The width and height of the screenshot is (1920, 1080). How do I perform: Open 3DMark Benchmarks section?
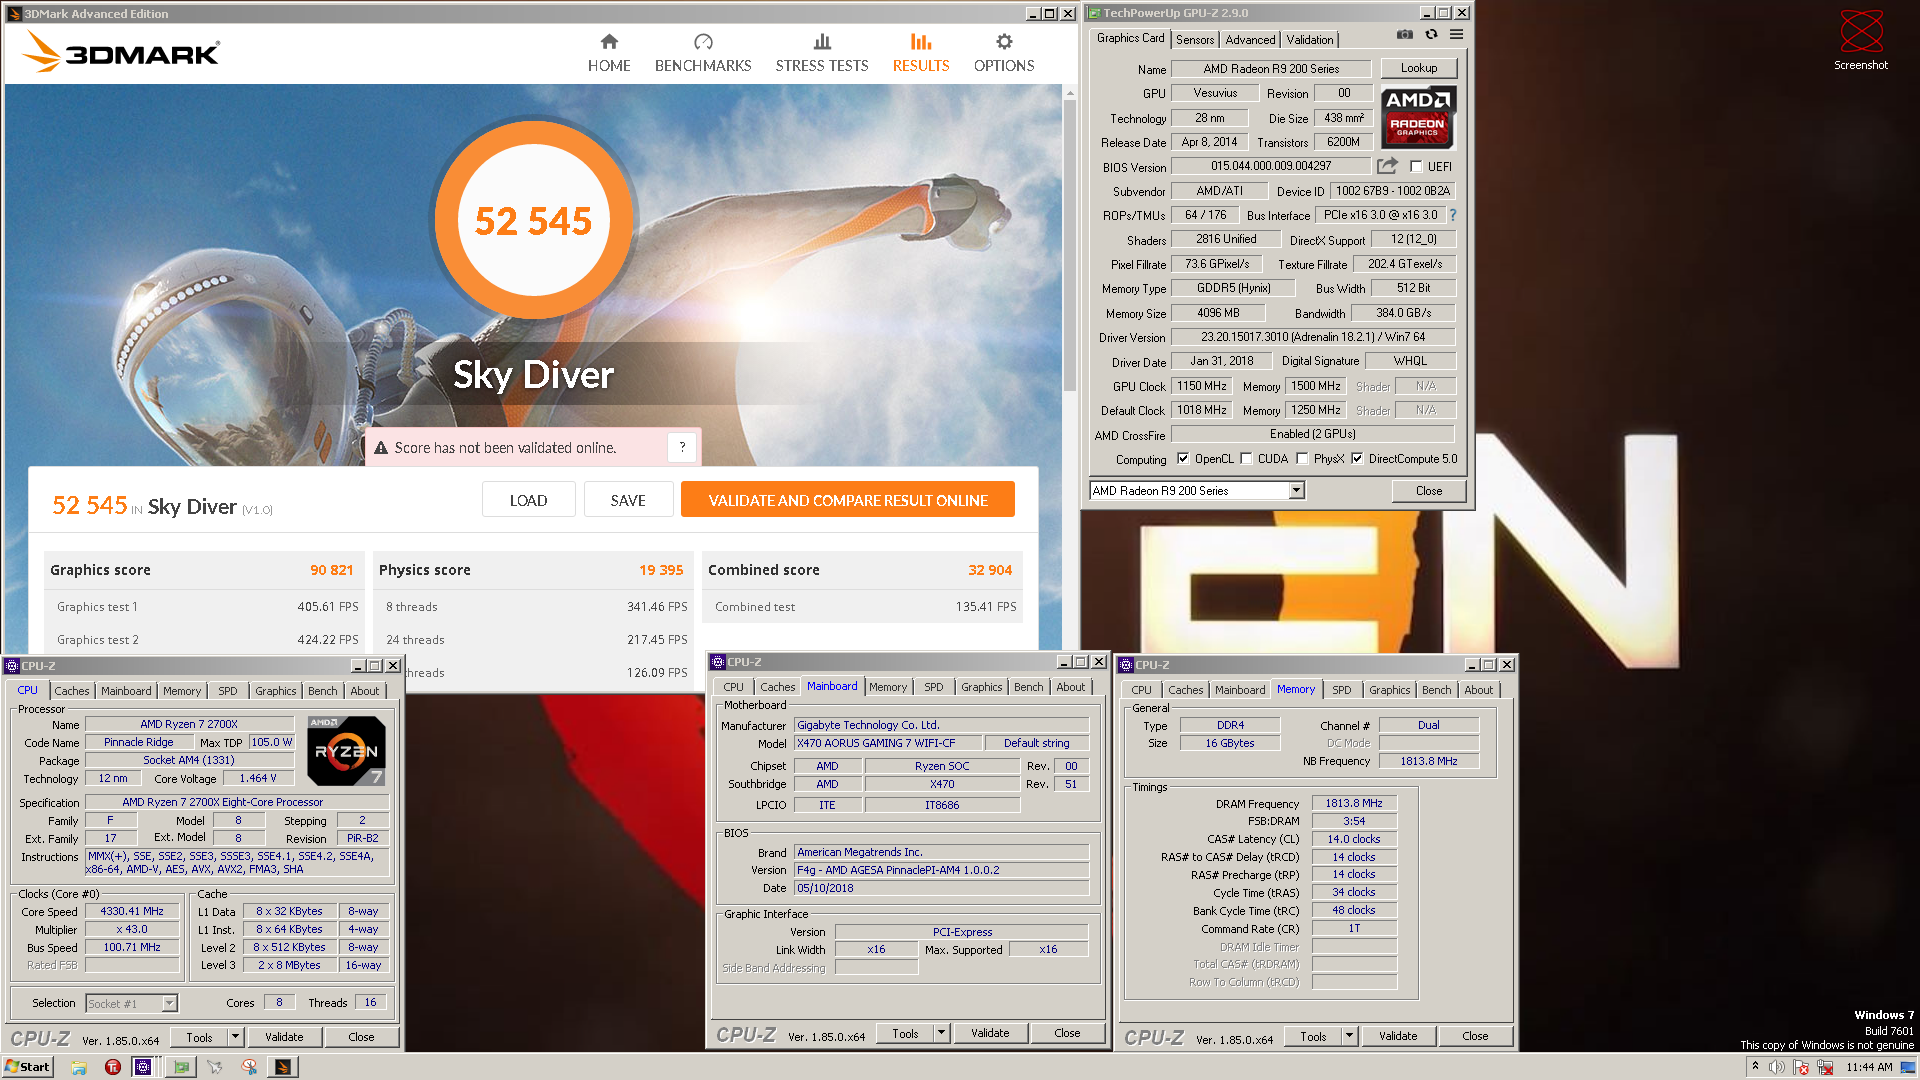tap(703, 53)
